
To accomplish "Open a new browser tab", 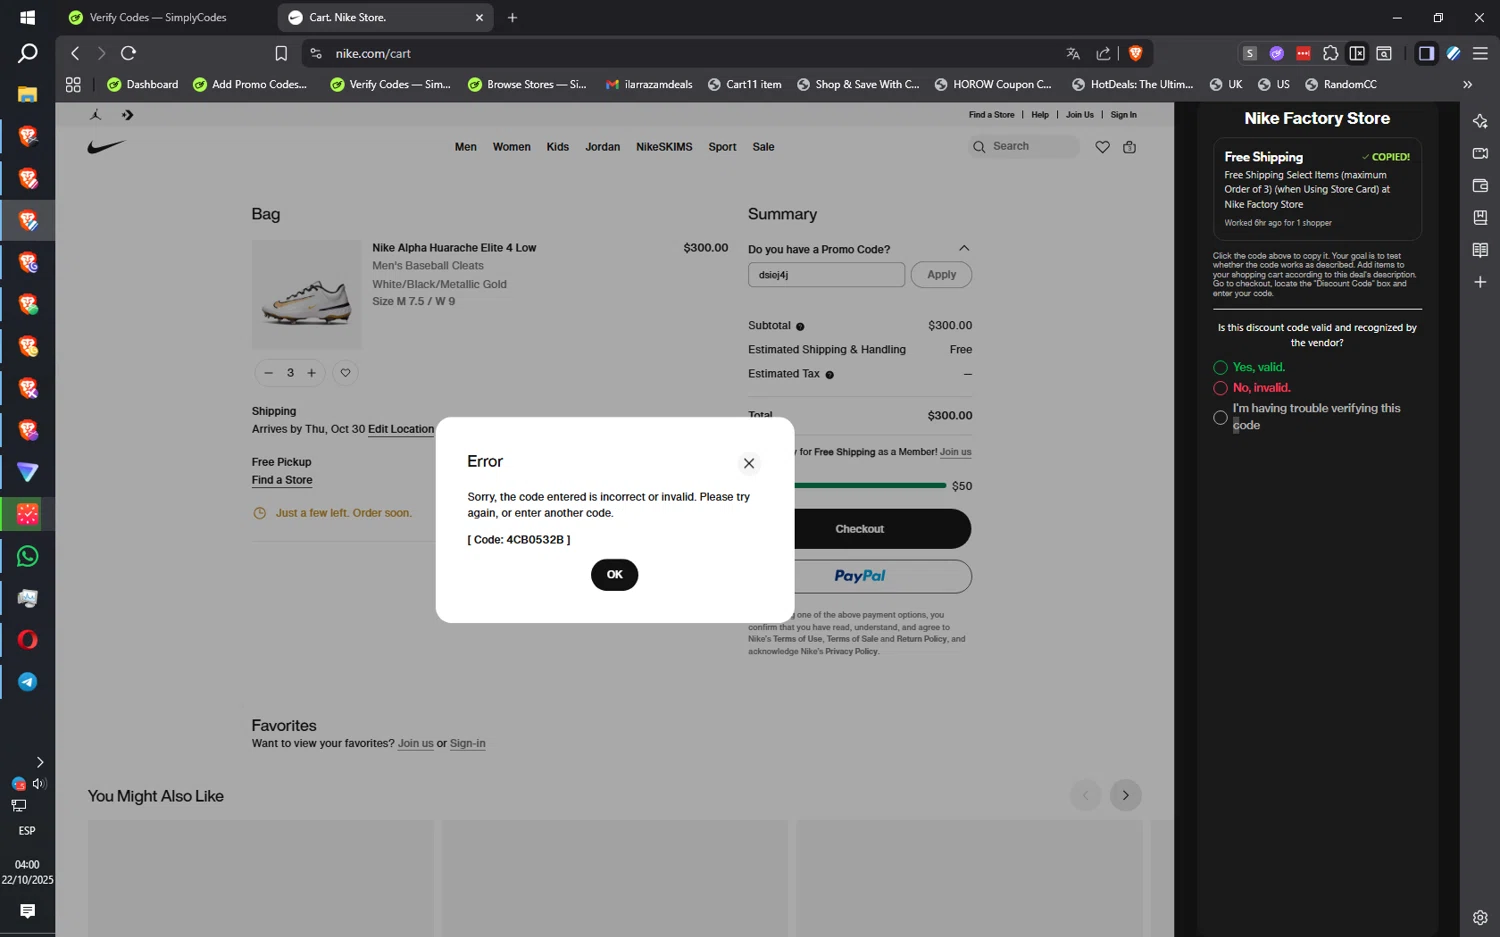I will coord(512,18).
